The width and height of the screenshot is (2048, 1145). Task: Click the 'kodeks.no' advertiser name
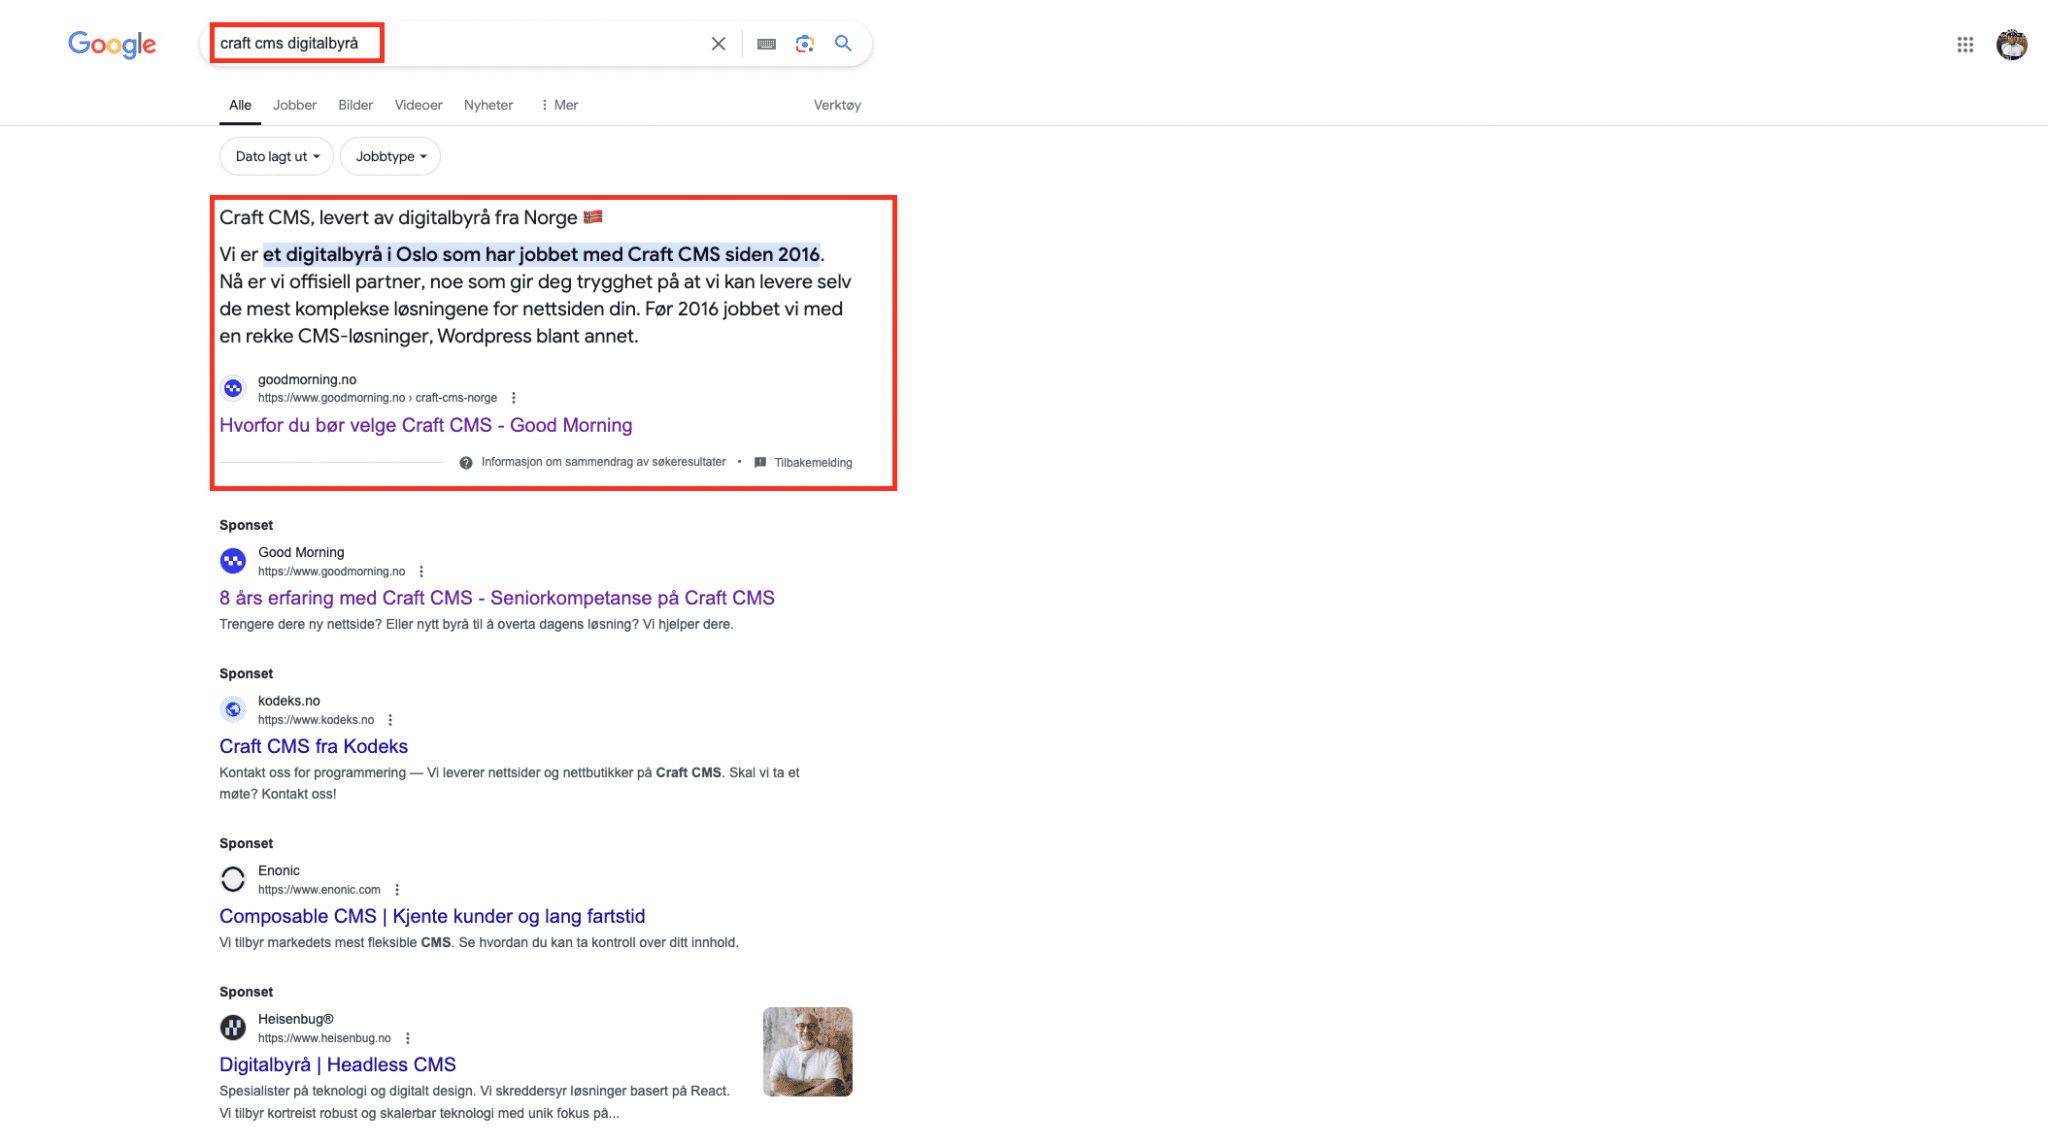289,701
